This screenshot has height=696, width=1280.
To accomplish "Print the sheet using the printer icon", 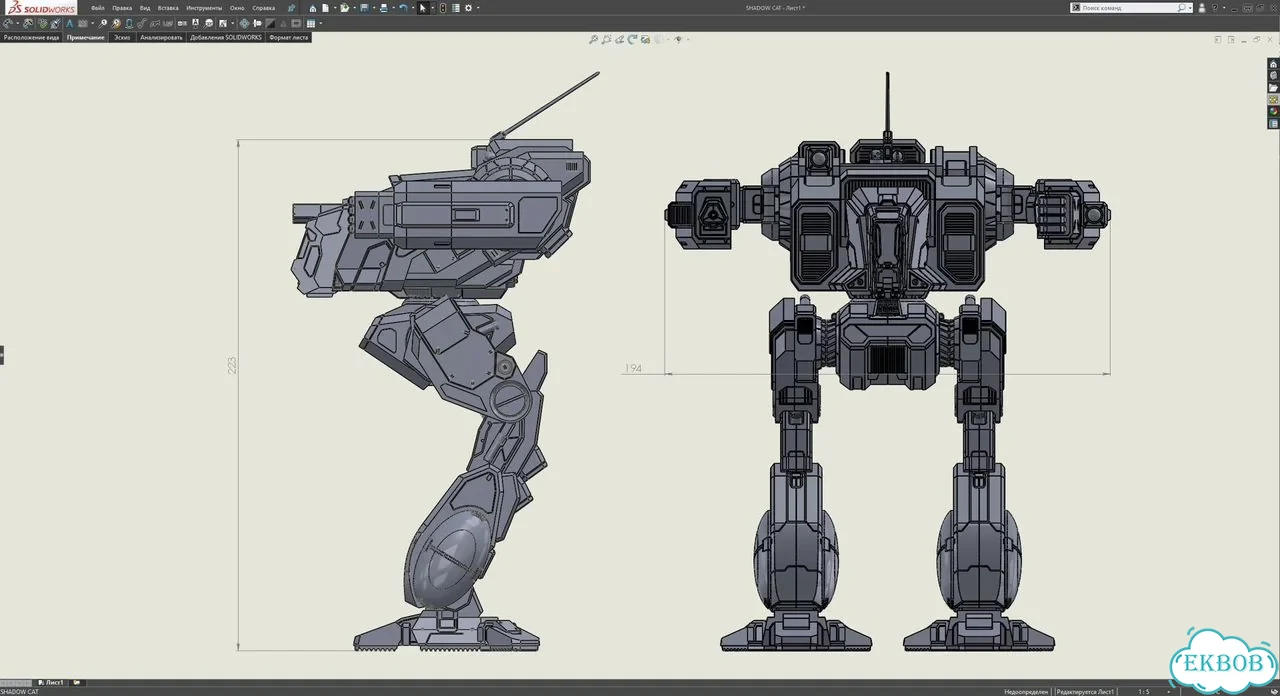I will click(x=384, y=8).
